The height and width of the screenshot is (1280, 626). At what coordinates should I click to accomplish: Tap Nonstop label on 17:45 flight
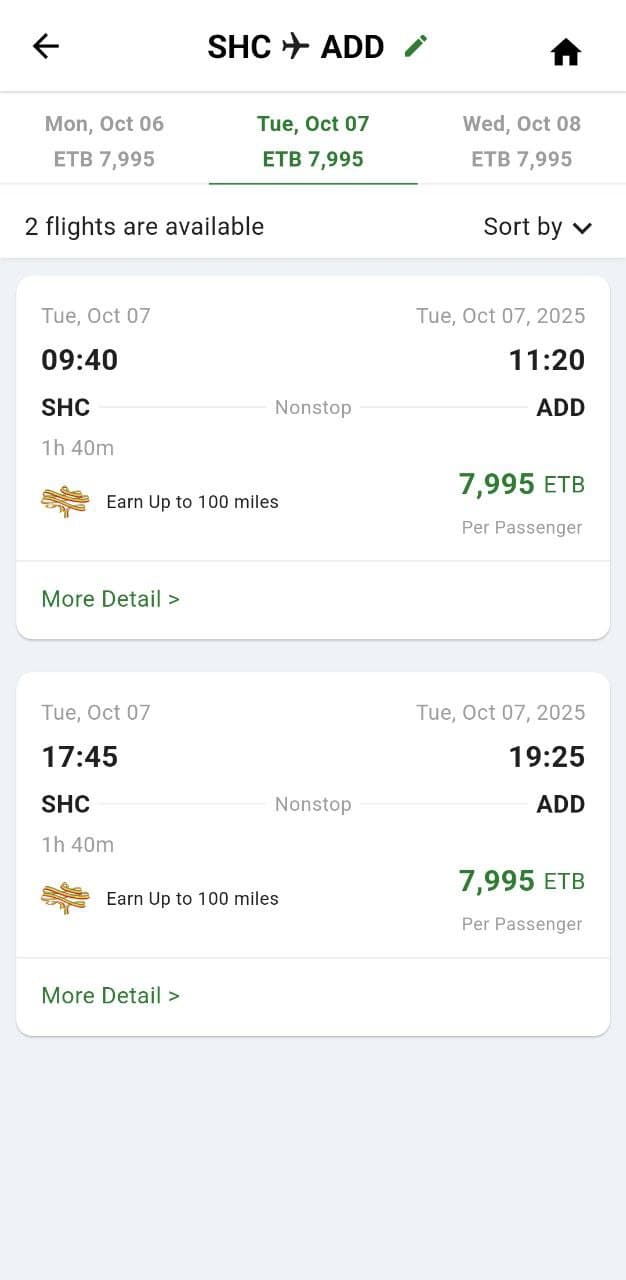tap(313, 805)
